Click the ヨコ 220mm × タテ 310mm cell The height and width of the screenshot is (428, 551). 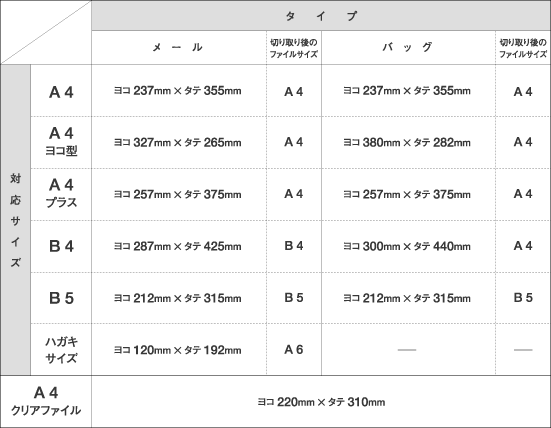click(x=321, y=402)
